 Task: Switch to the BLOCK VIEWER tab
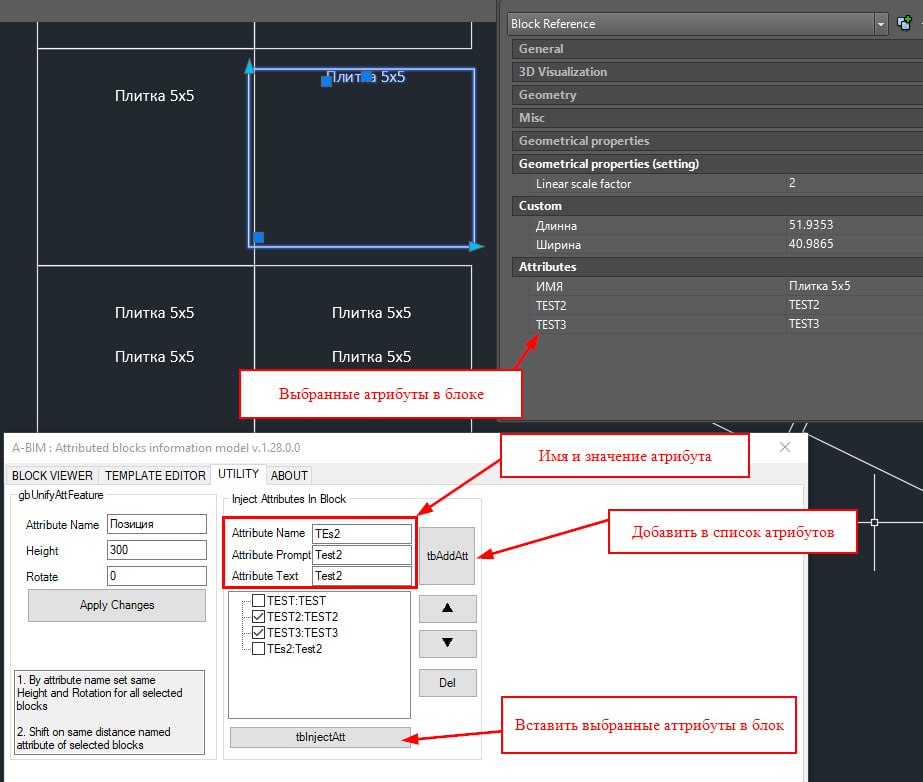coord(52,475)
